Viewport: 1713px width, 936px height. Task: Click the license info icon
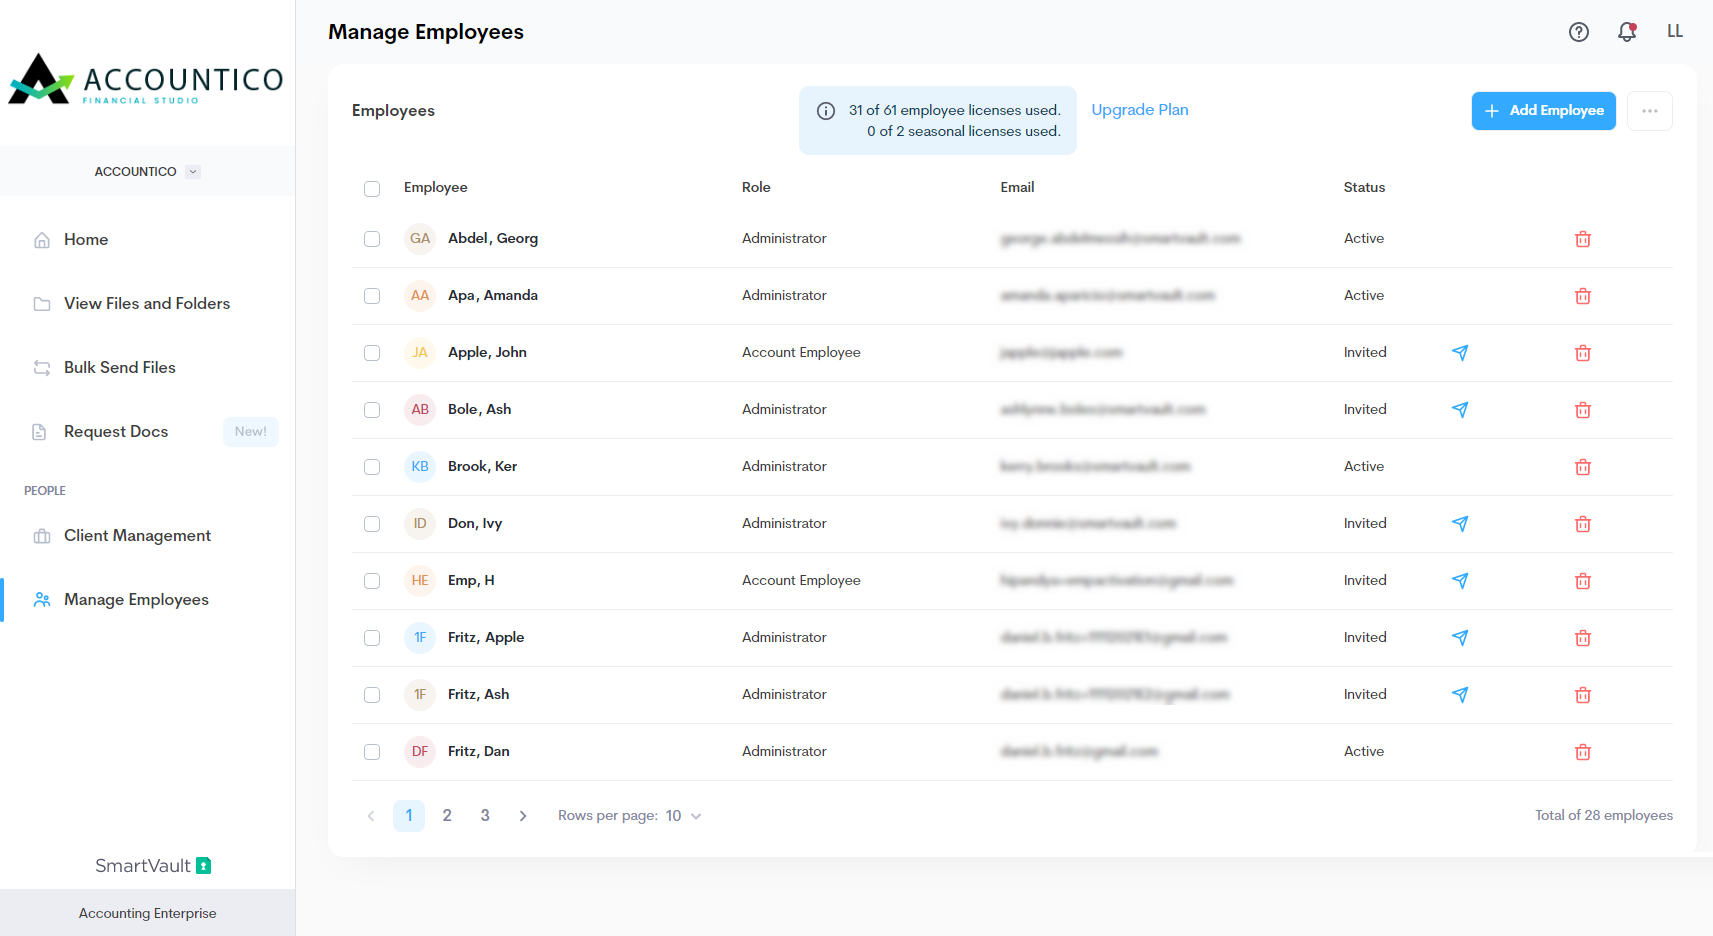tap(826, 111)
